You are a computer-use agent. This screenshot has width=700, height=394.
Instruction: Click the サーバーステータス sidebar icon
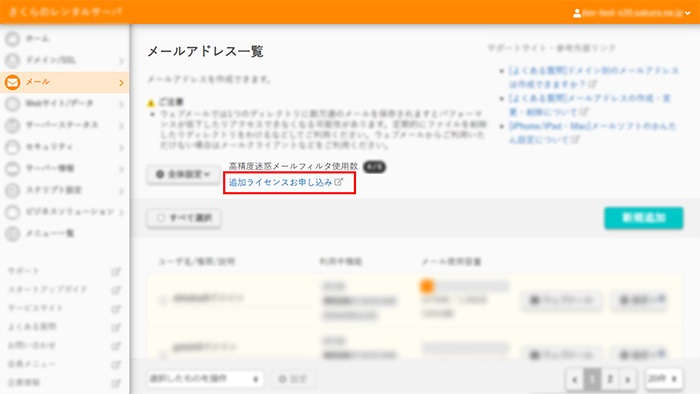pos(12,125)
